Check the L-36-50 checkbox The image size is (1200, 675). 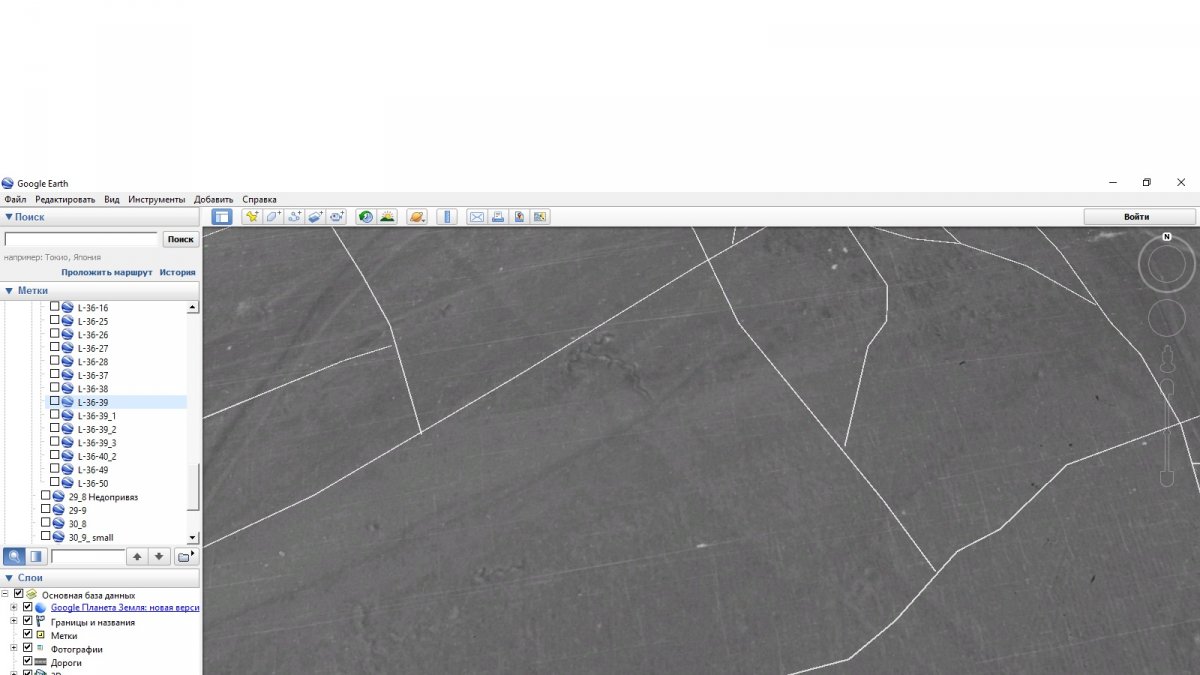tap(55, 483)
